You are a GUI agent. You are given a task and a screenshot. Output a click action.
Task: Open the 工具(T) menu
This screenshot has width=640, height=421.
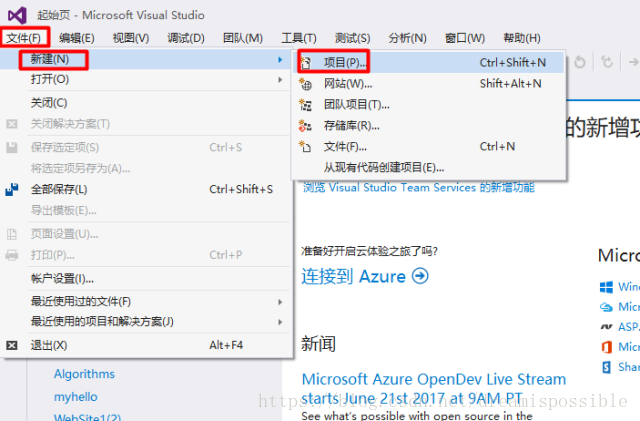coord(298,38)
